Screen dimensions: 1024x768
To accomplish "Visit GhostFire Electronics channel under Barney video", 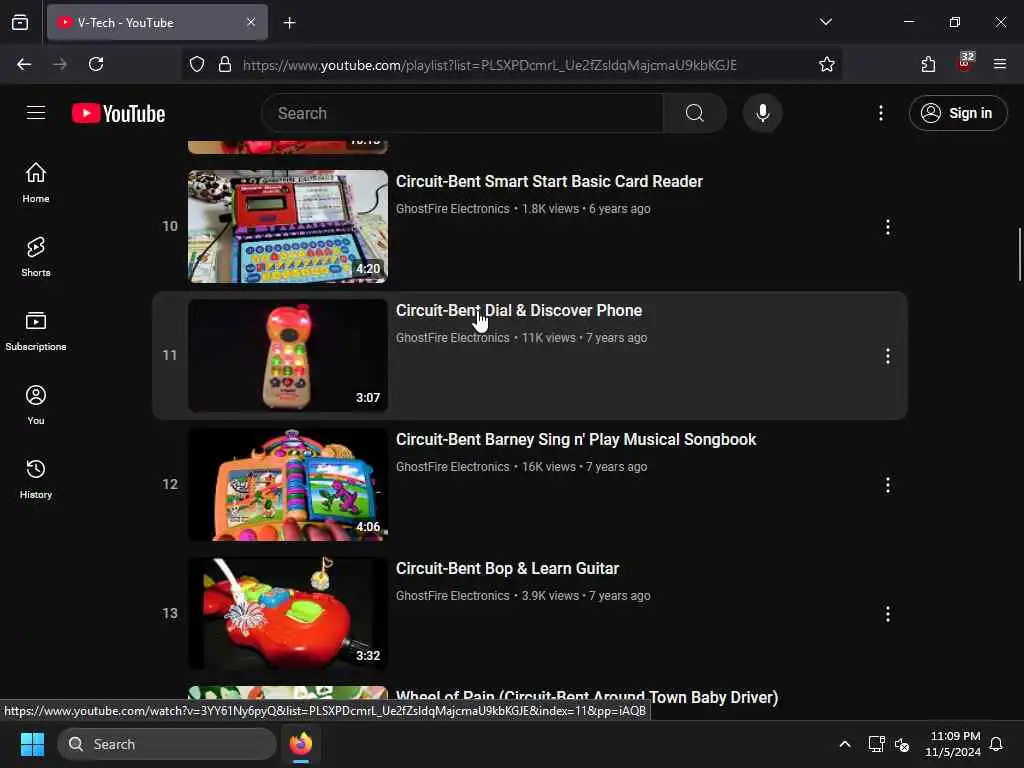I will pyautogui.click(x=453, y=467).
